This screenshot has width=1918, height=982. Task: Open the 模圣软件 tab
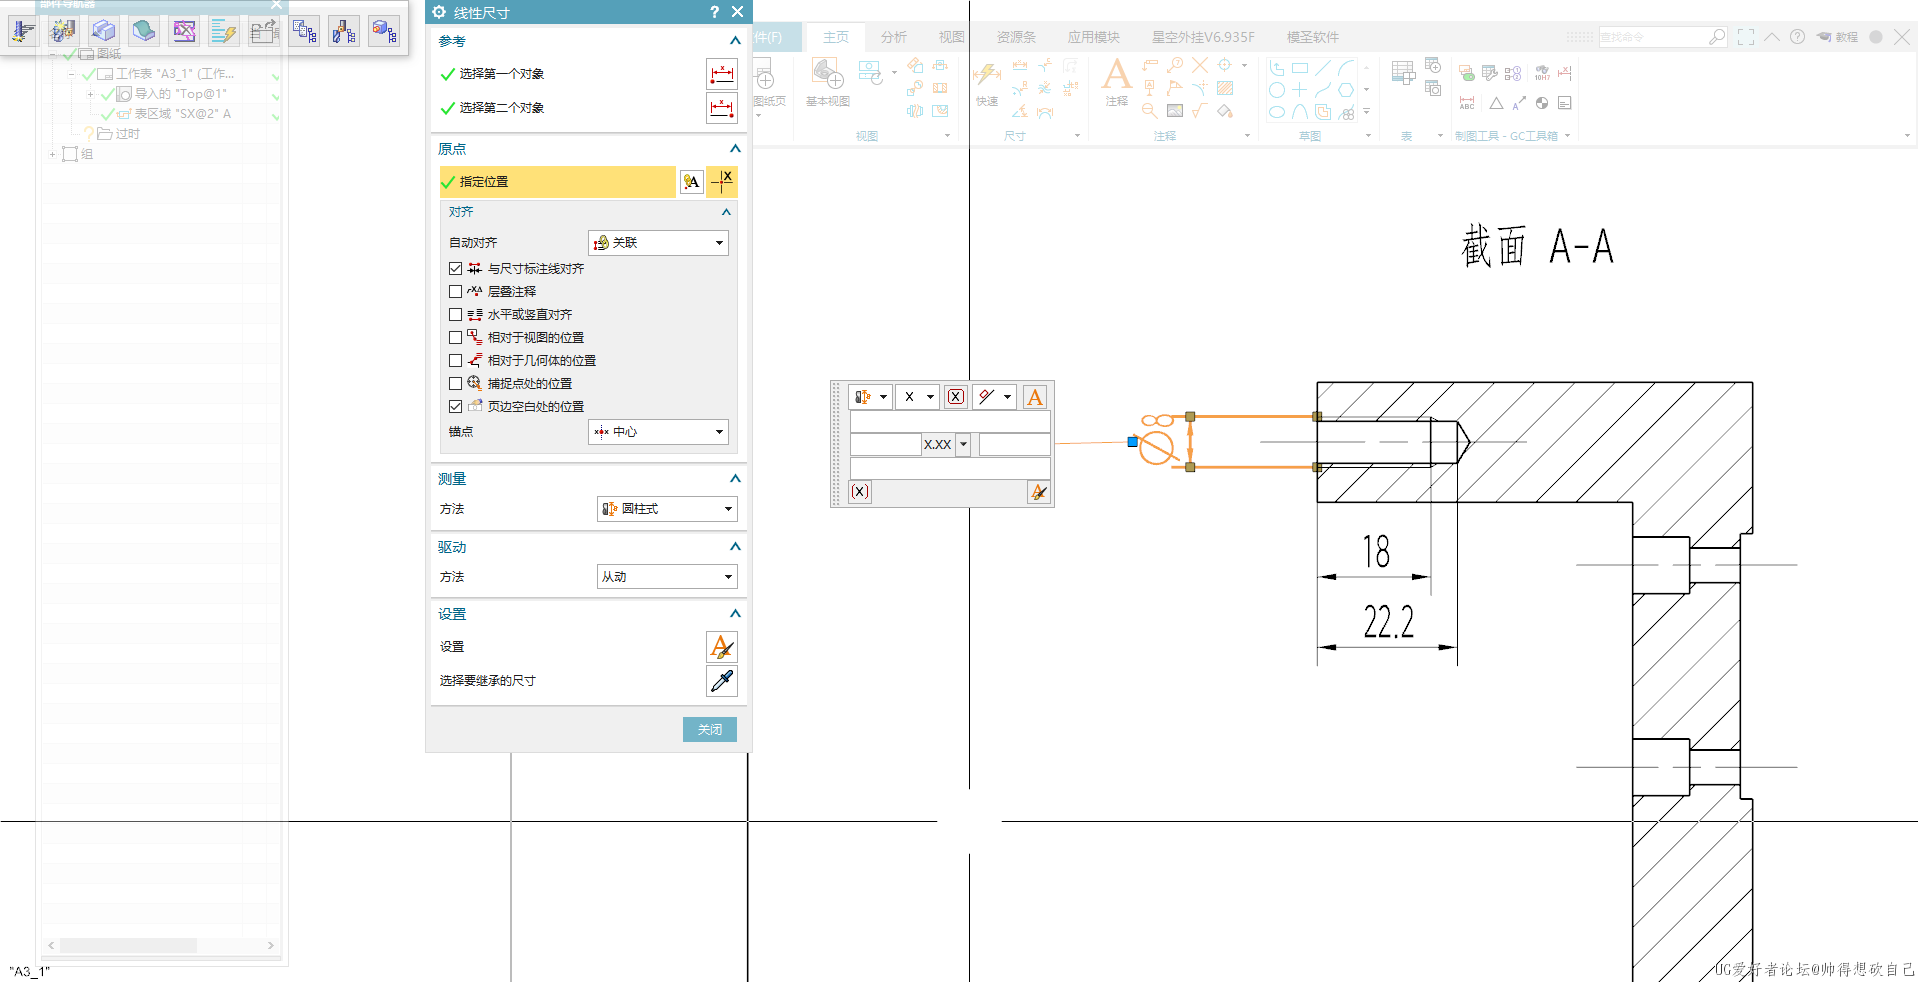(x=1312, y=37)
